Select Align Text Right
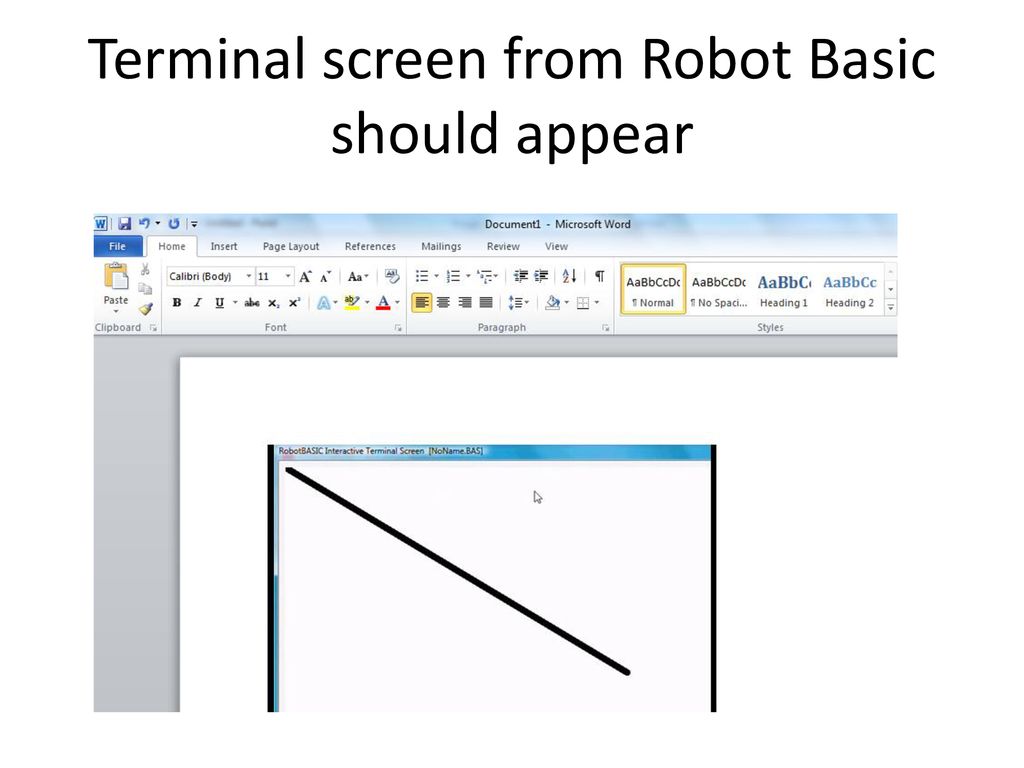 (x=464, y=302)
